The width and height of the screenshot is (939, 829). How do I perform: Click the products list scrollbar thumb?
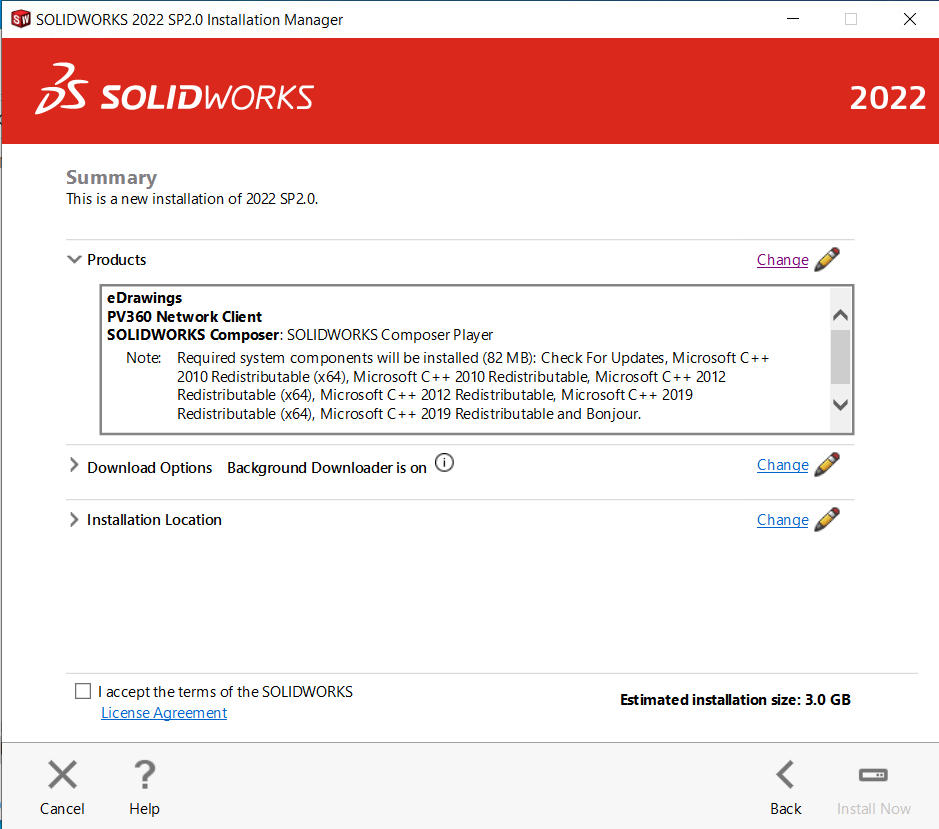(840, 357)
